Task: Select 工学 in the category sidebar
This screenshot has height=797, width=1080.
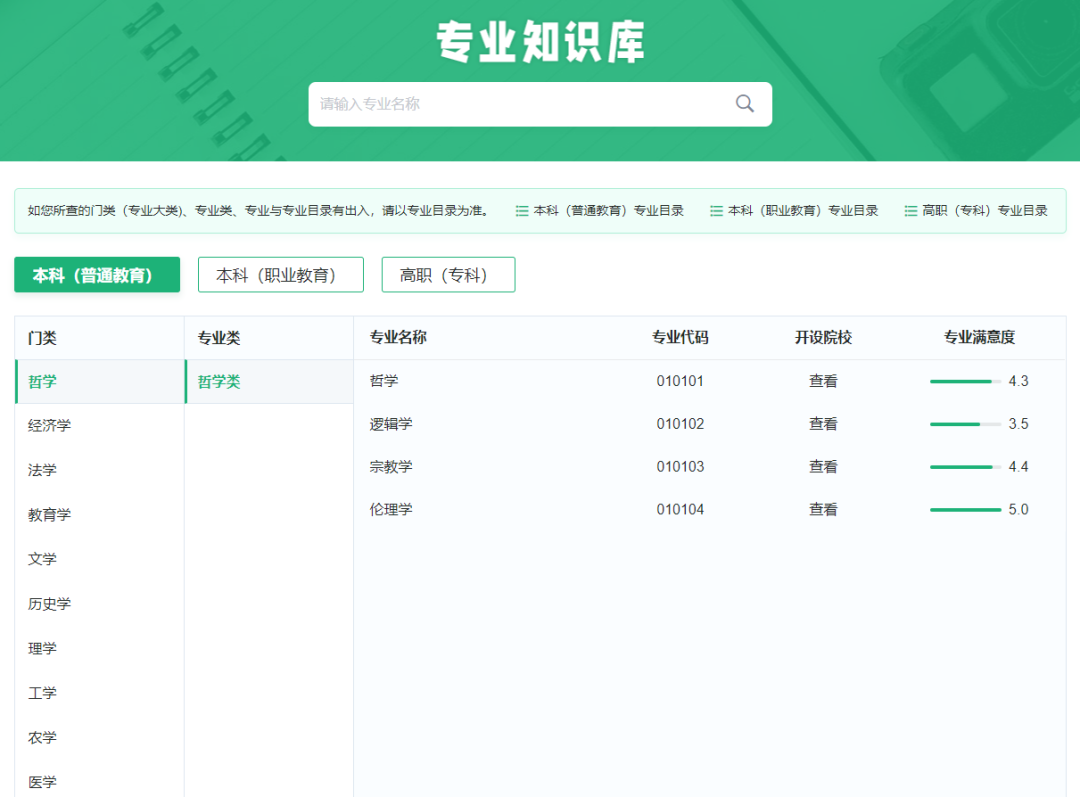Action: tap(41, 693)
